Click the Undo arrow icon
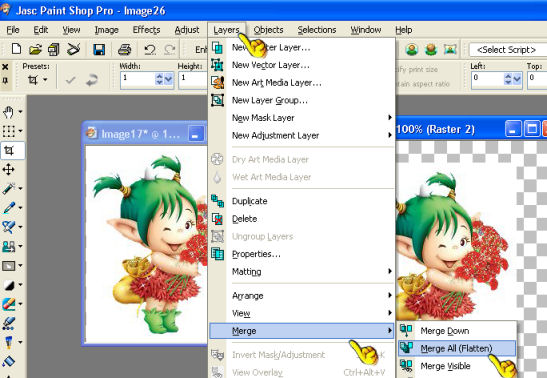Screen dimensions: 547x378 coord(150,50)
